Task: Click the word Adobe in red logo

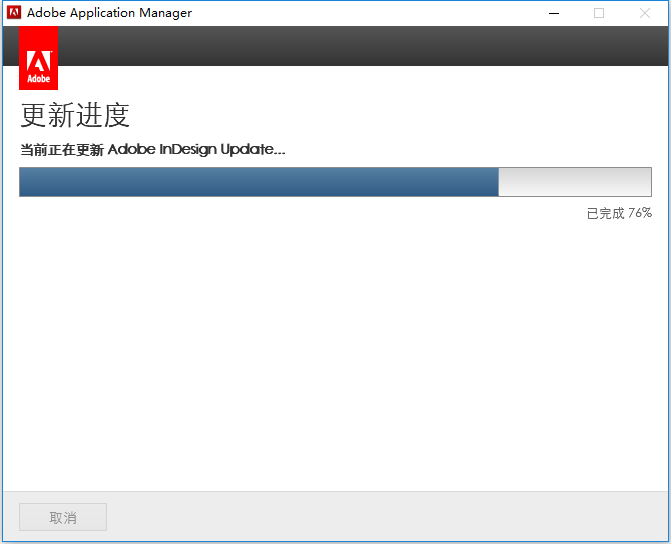Action: coord(39,79)
